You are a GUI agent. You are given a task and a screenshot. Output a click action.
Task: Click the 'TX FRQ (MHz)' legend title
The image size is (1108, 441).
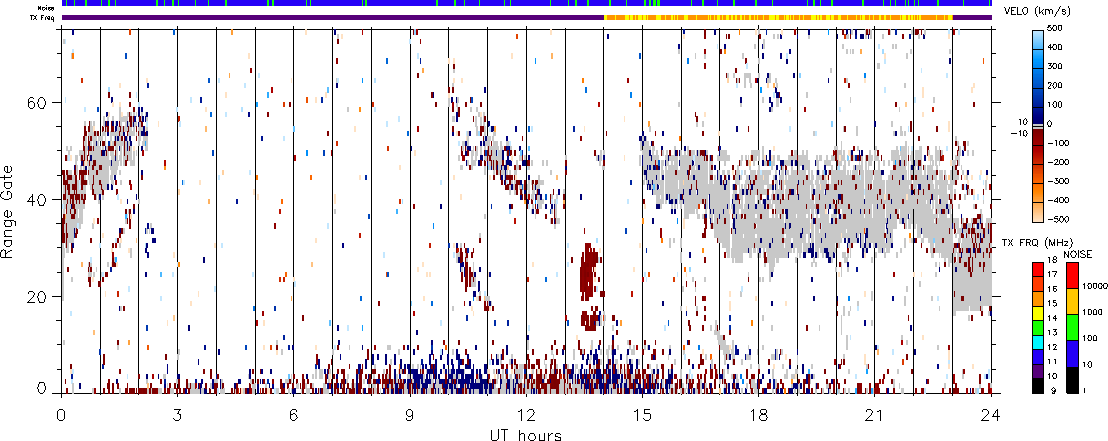[1035, 243]
